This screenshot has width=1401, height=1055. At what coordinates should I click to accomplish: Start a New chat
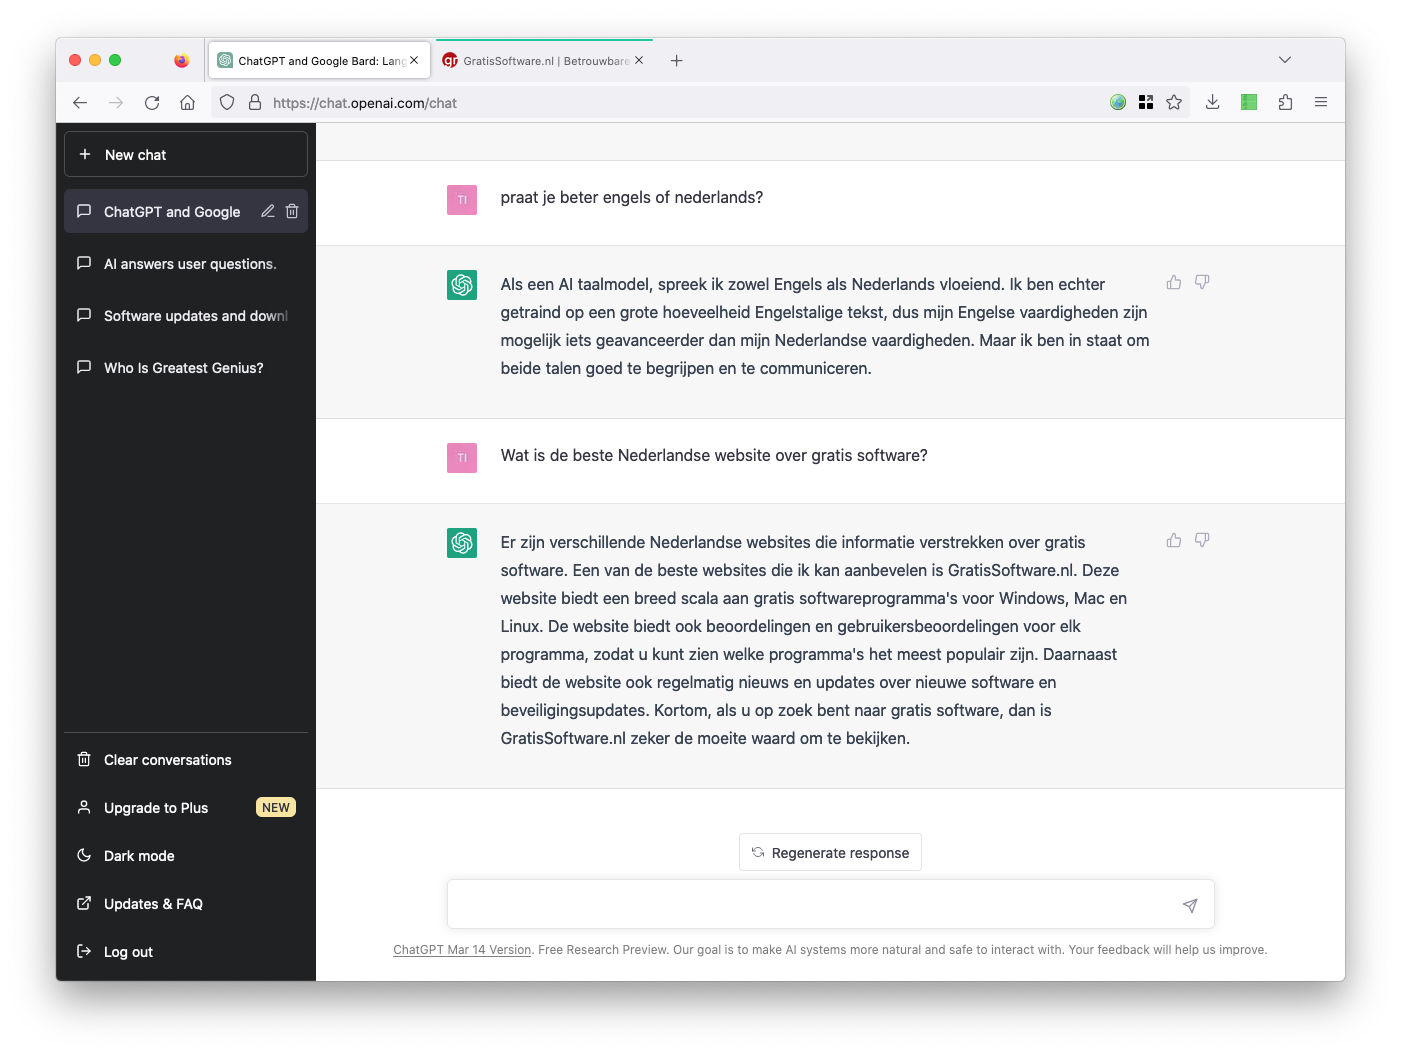186,155
